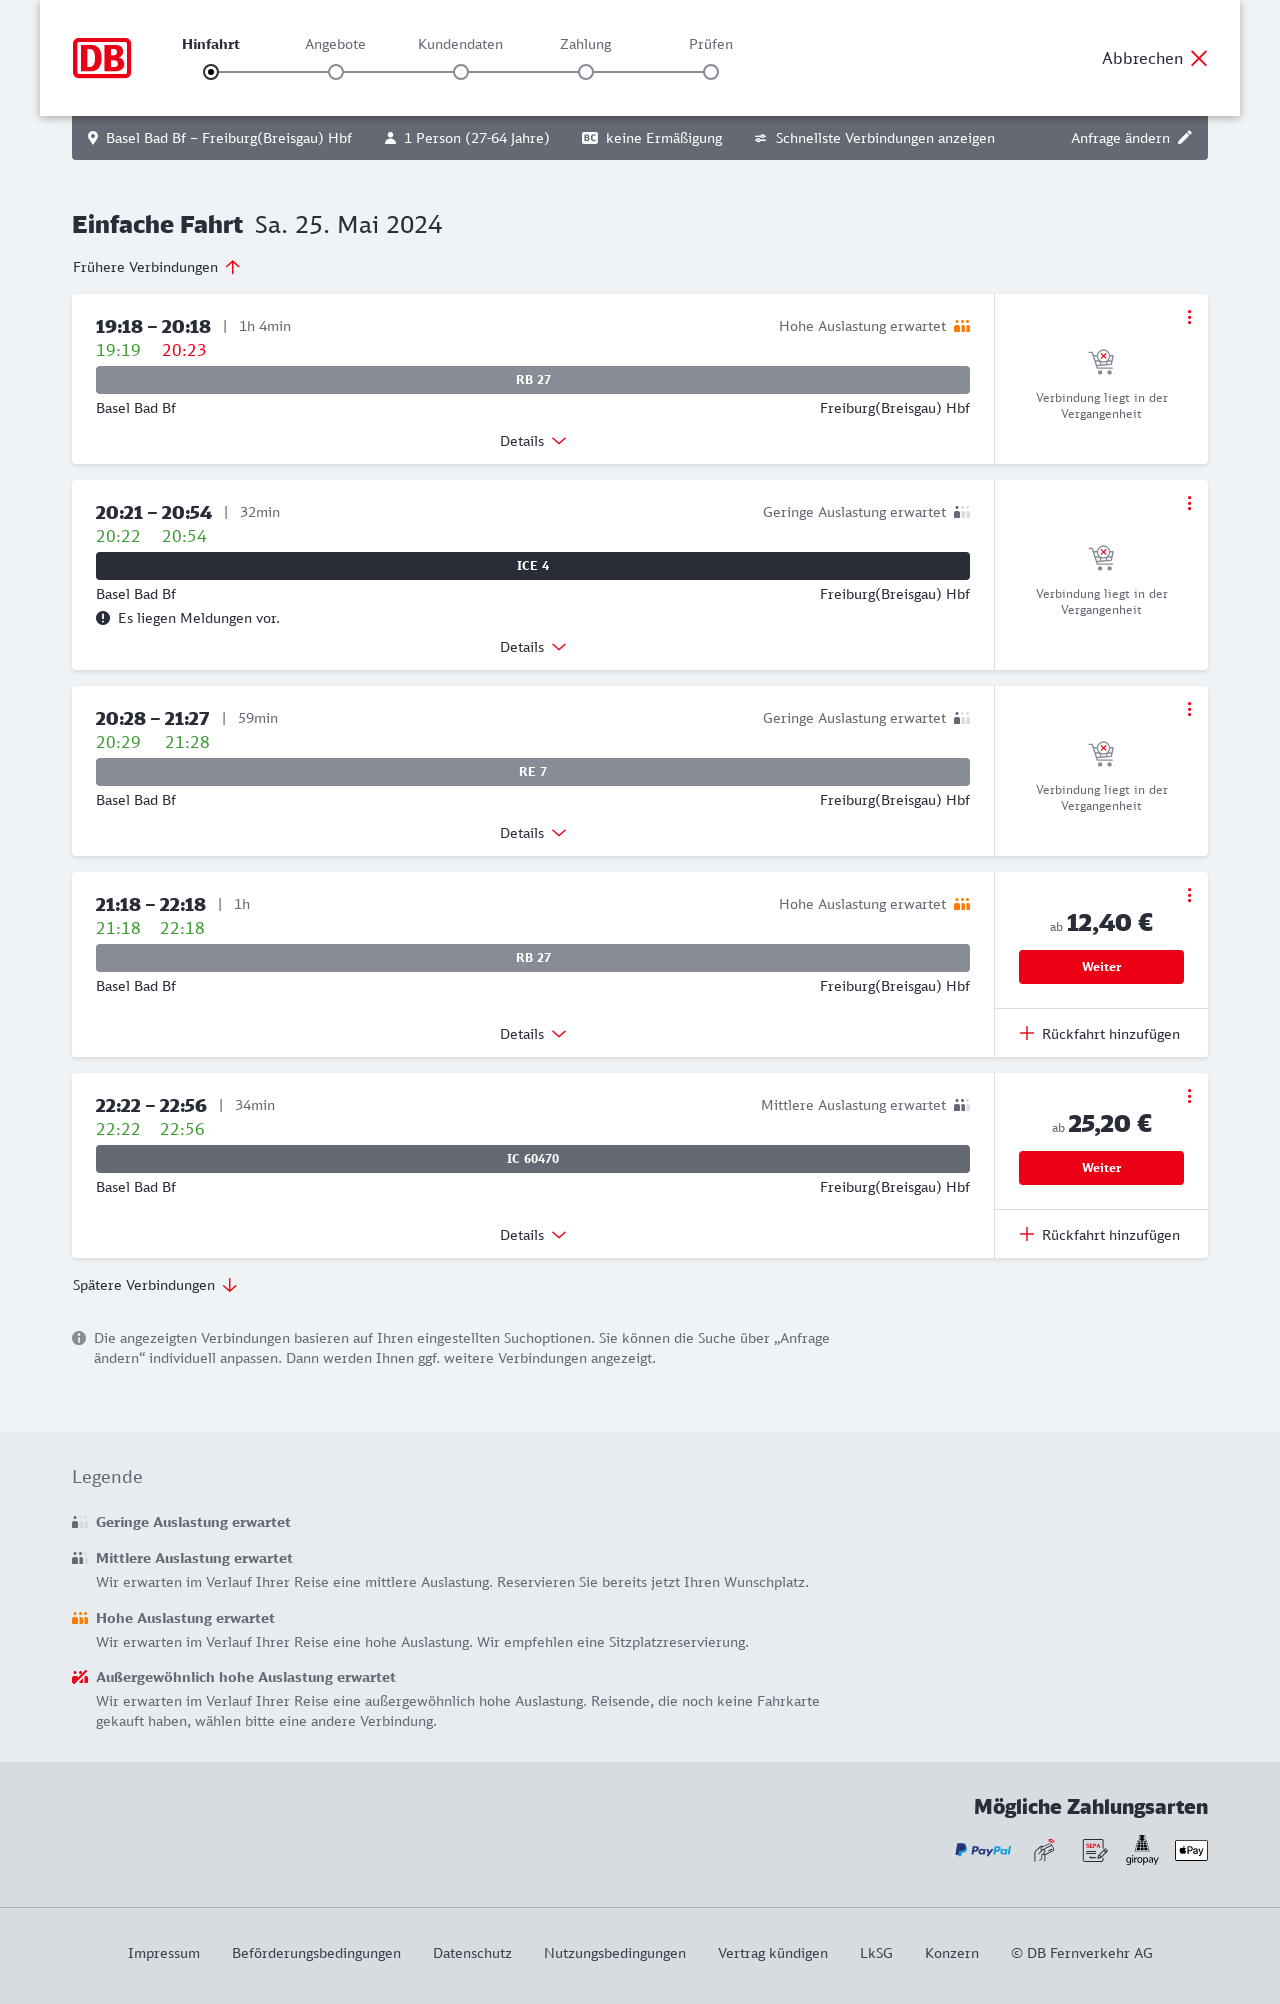Expand Details for the 19:18 RB 27 connection
The height and width of the screenshot is (2004, 1280).
point(533,441)
